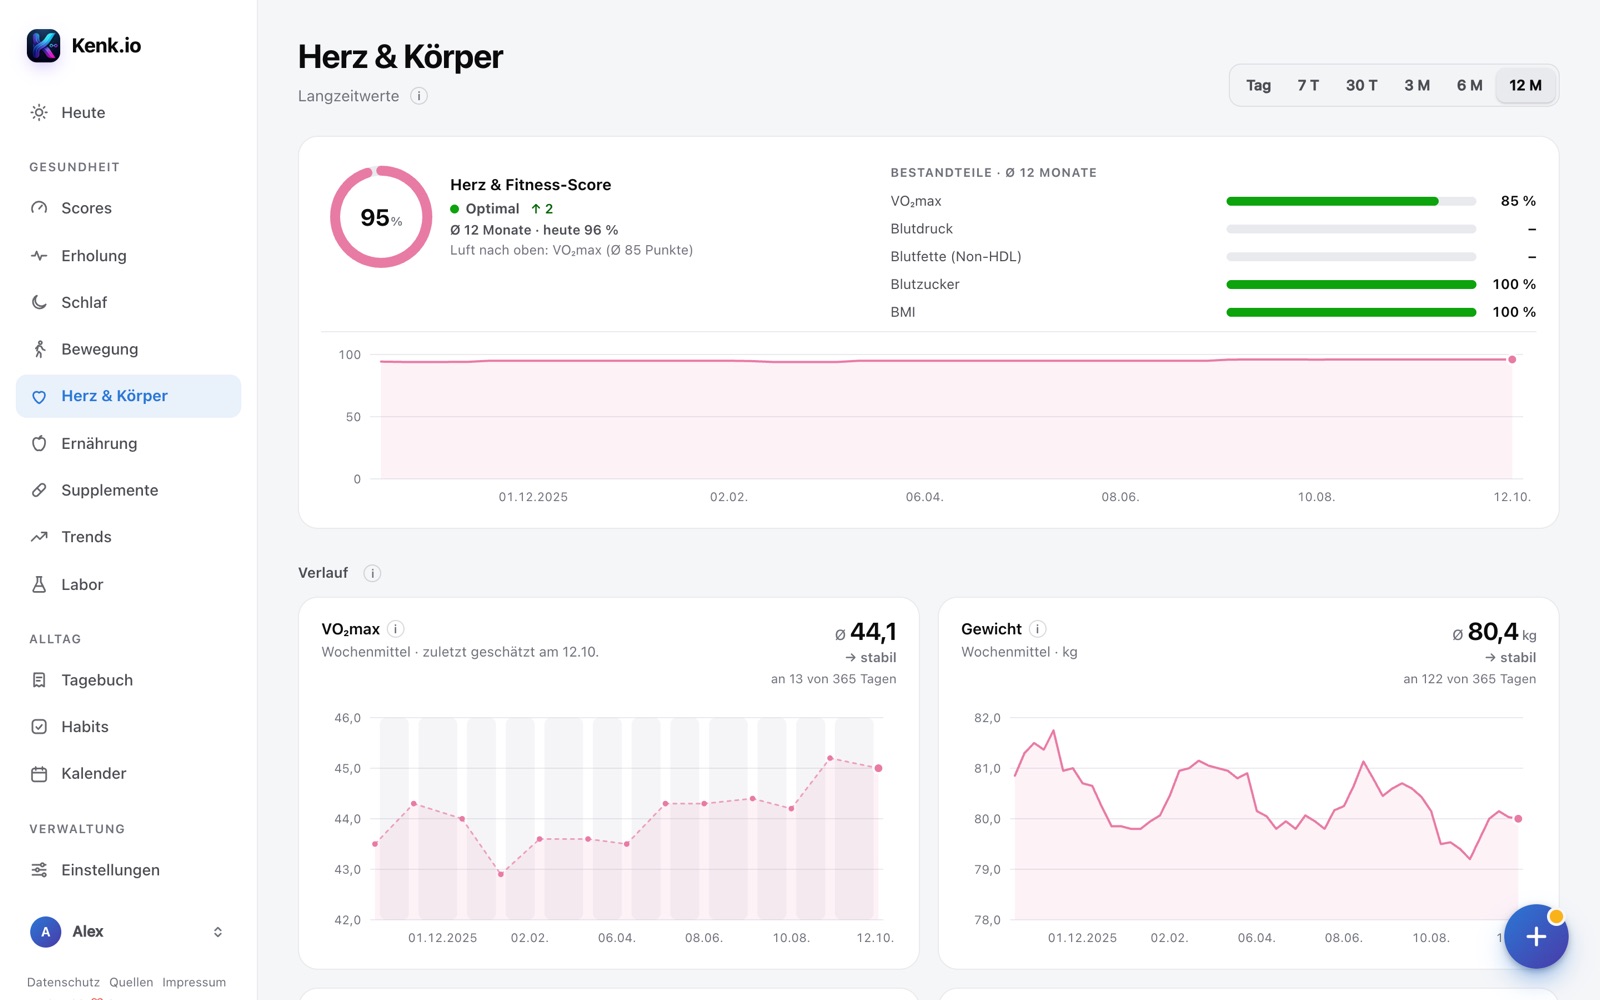The image size is (1600, 1000).
Task: Open the VO₂max chart info icon
Action: pyautogui.click(x=396, y=629)
